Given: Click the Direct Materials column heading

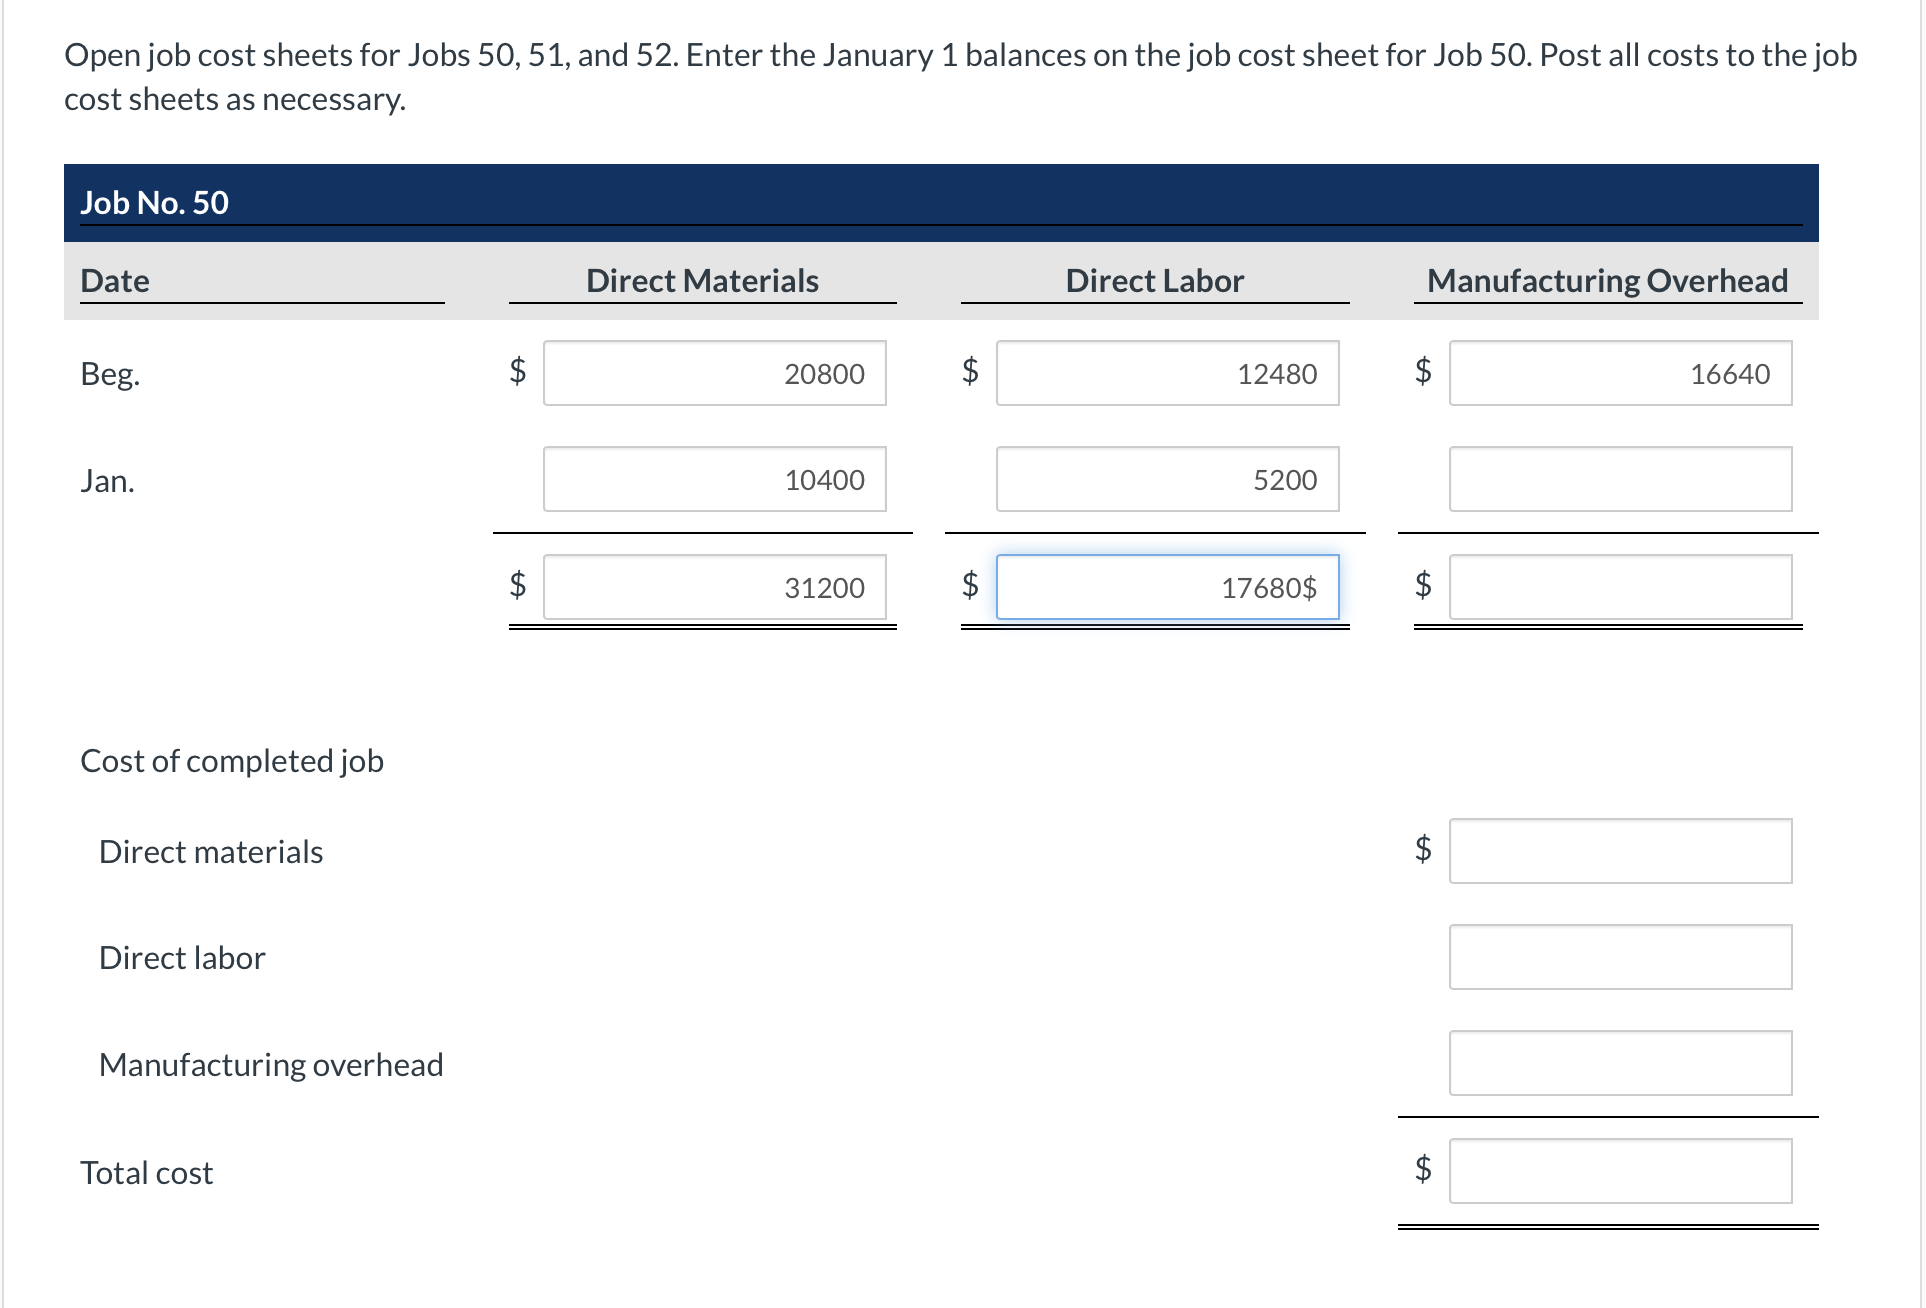Looking at the screenshot, I should point(702,281).
